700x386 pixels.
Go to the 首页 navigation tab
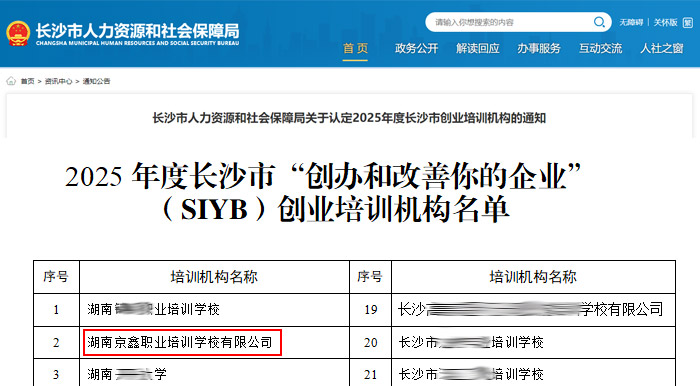coord(355,48)
